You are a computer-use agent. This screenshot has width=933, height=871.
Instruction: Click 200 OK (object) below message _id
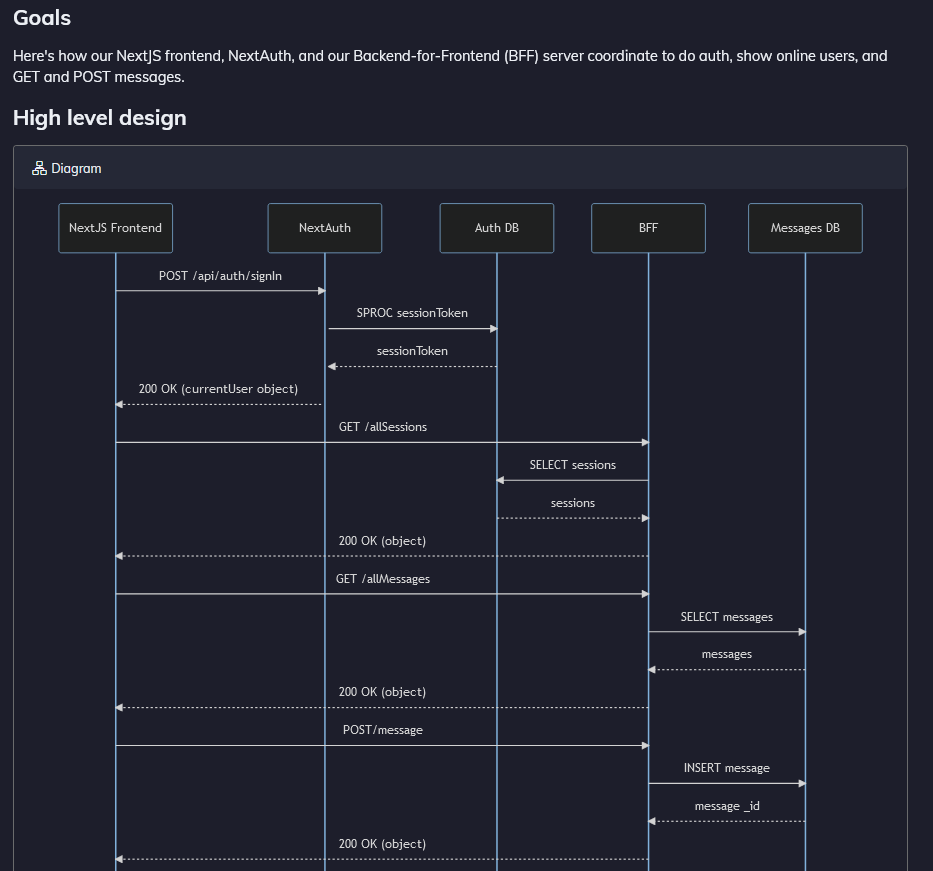click(382, 844)
